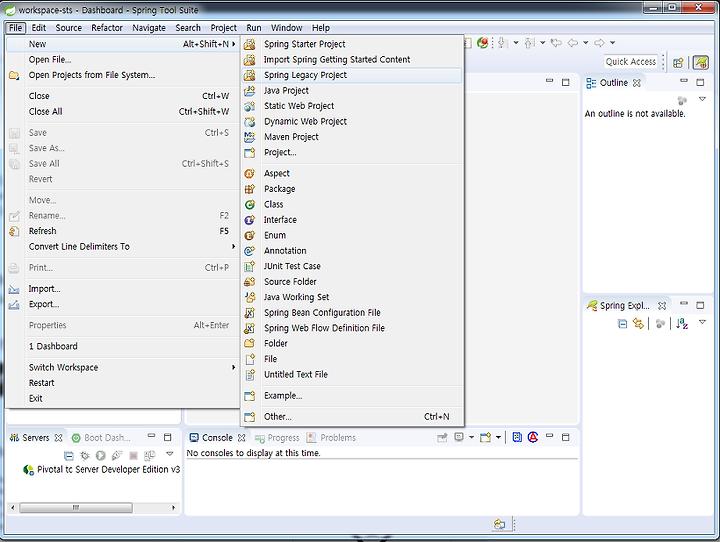Click the Source Folder icon
This screenshot has height=542, width=720.
[x=249, y=282]
